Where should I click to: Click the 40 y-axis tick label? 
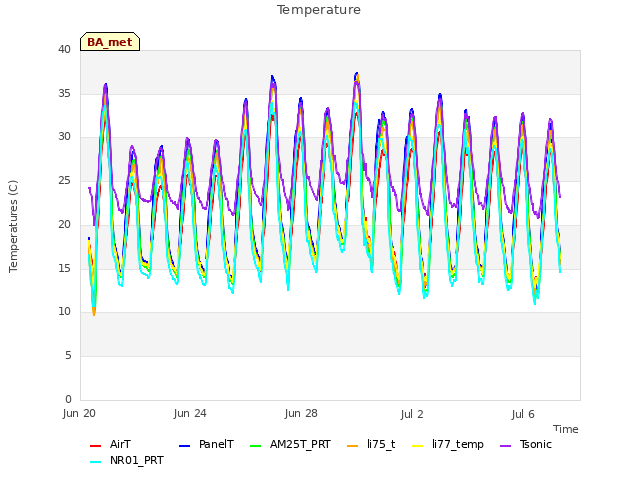click(64, 49)
